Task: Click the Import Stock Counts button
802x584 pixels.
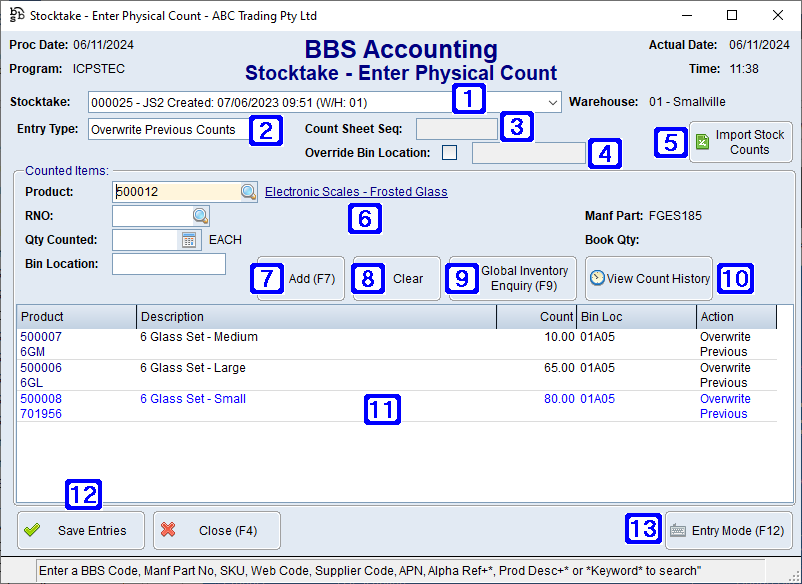Action: coord(741,142)
